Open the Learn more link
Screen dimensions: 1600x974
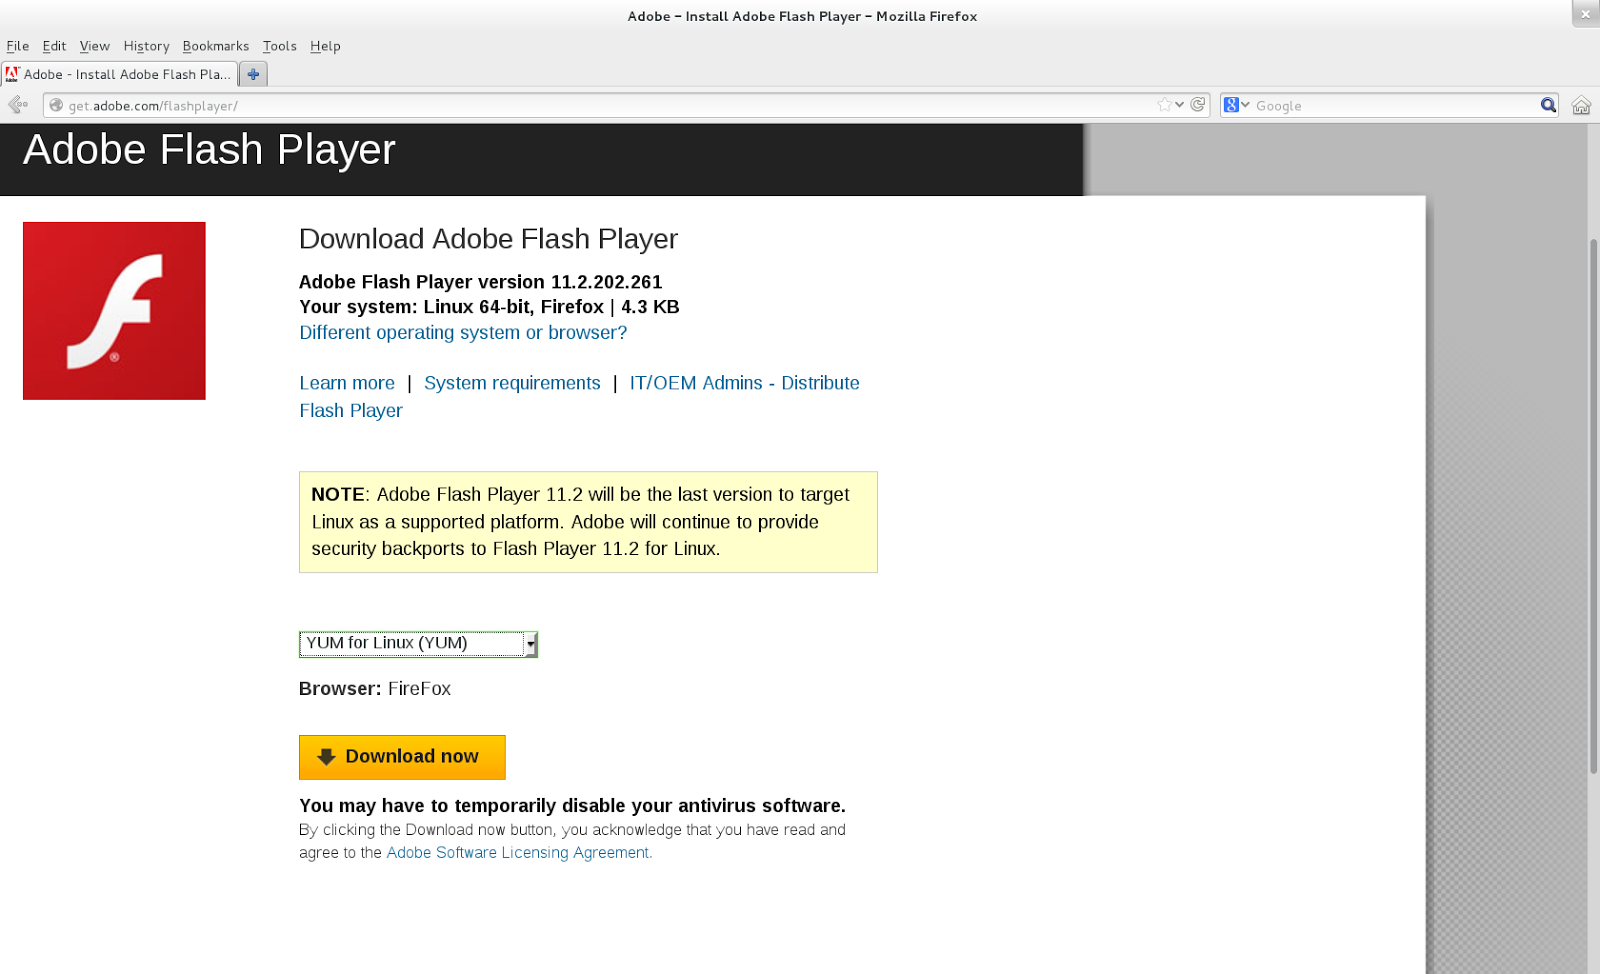tap(347, 383)
